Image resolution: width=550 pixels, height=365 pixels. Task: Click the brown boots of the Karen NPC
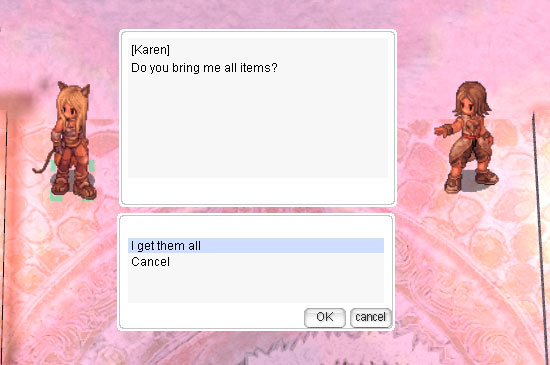click(470, 181)
